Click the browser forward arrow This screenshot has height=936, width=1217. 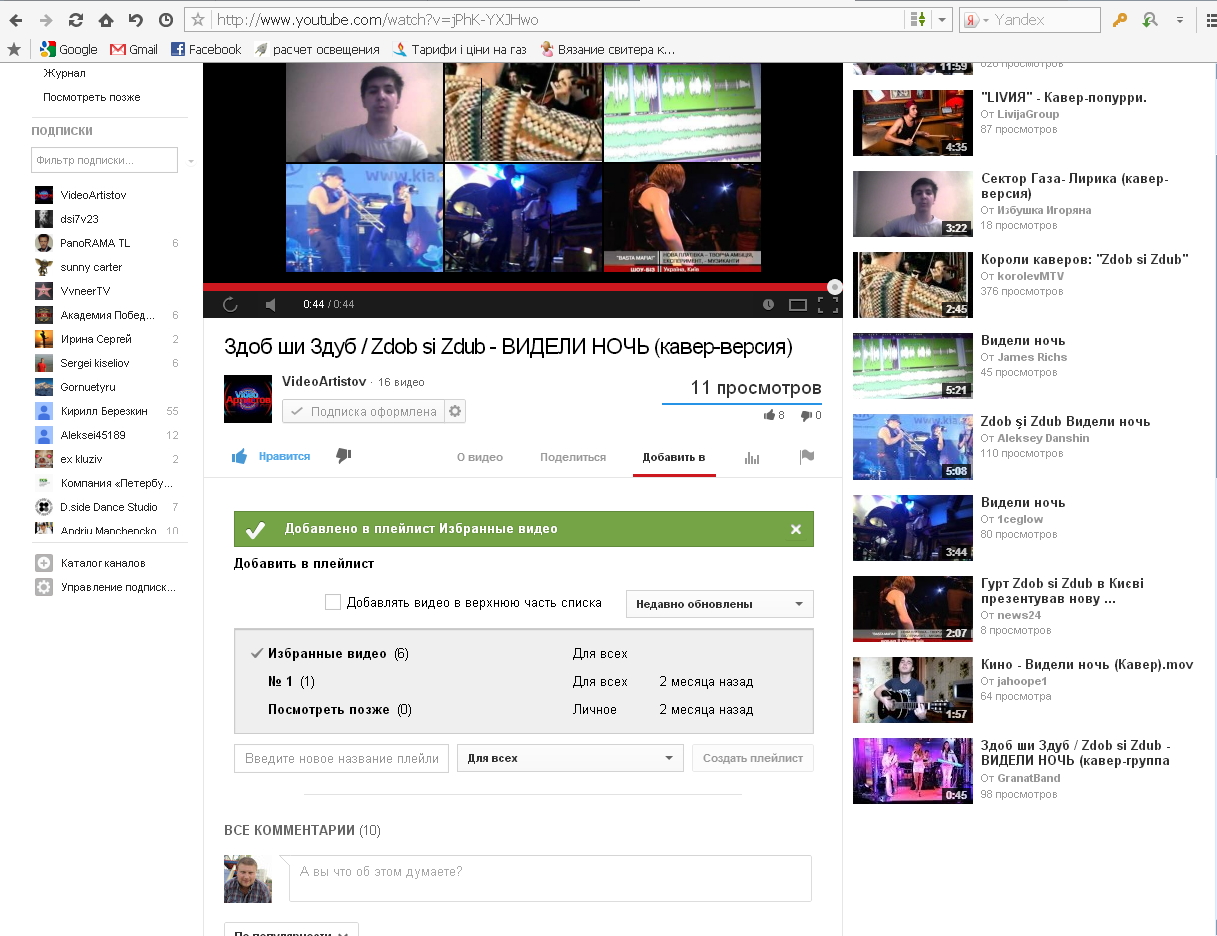point(45,20)
